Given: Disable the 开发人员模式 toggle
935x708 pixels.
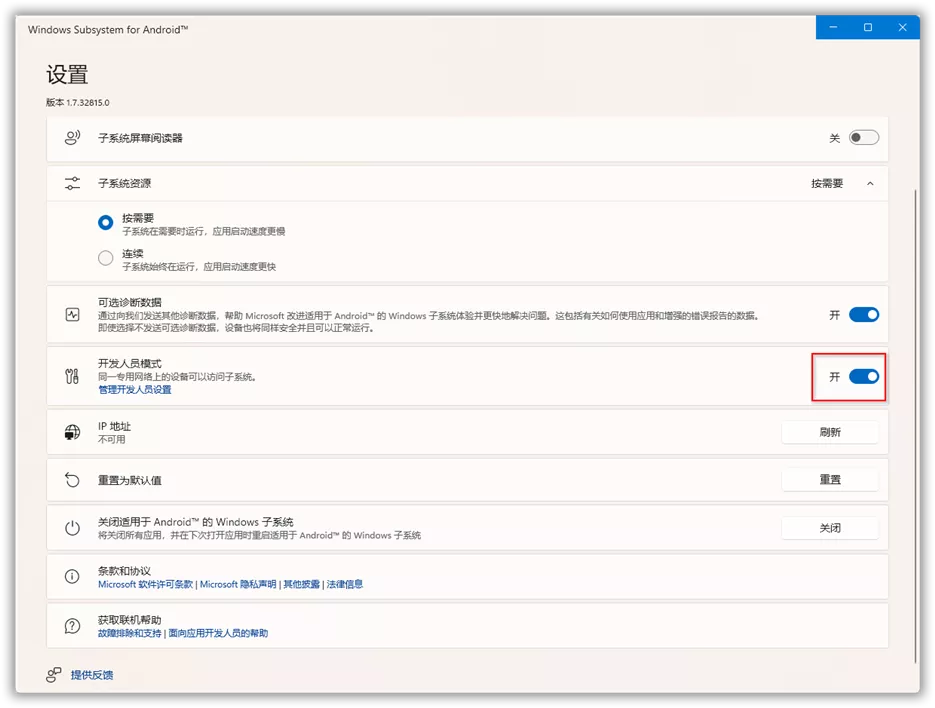Looking at the screenshot, I should click(863, 376).
